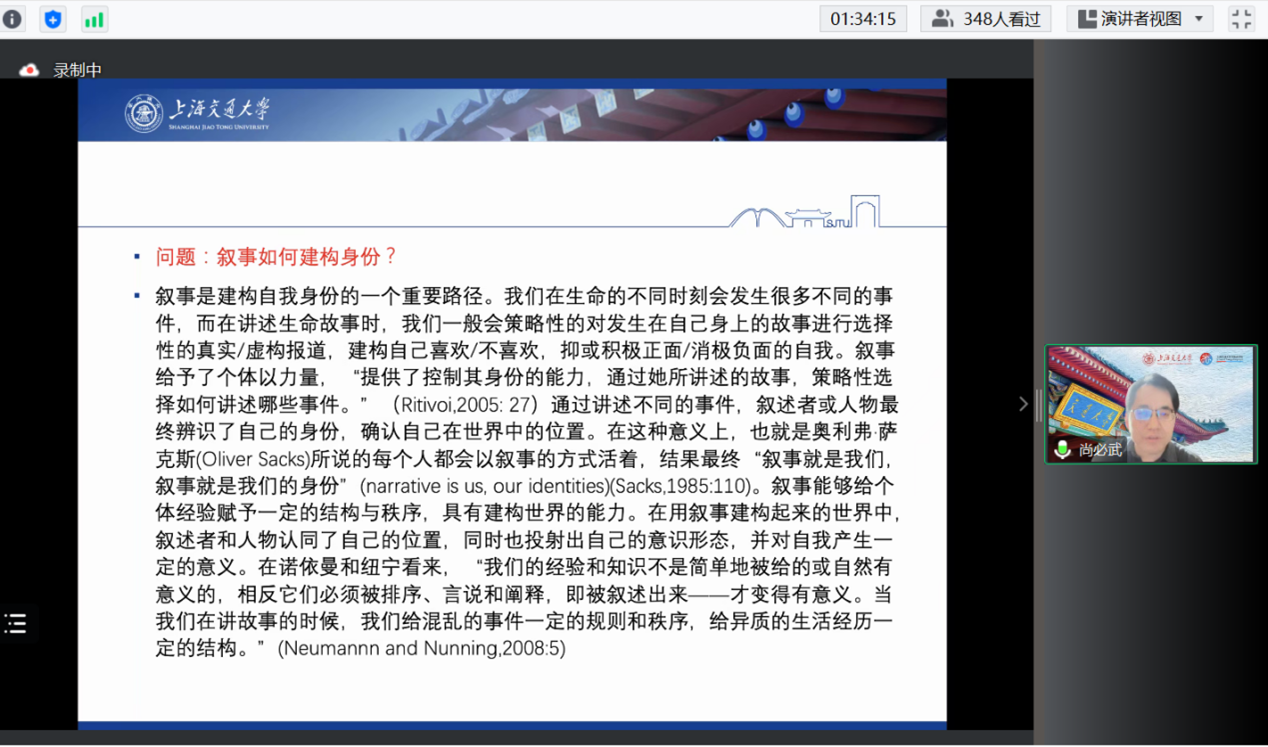This screenshot has height=747, width=1268.
Task: Collapse the side video panel arrow
Action: [1023, 404]
